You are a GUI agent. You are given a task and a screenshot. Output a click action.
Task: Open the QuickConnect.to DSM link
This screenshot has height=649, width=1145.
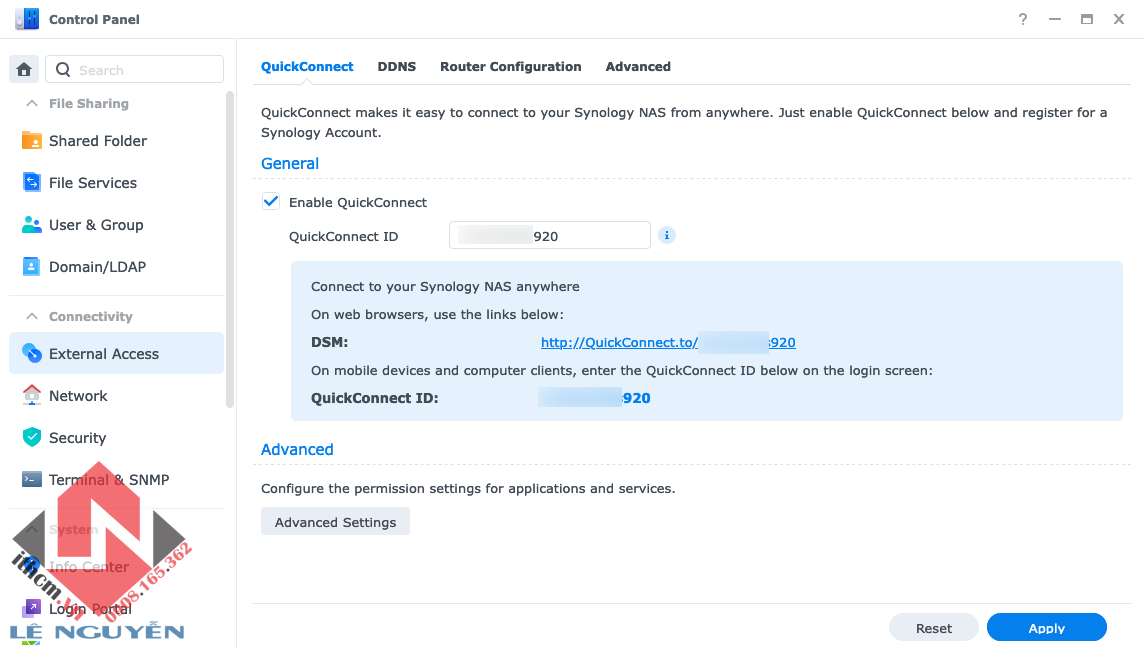[667, 342]
